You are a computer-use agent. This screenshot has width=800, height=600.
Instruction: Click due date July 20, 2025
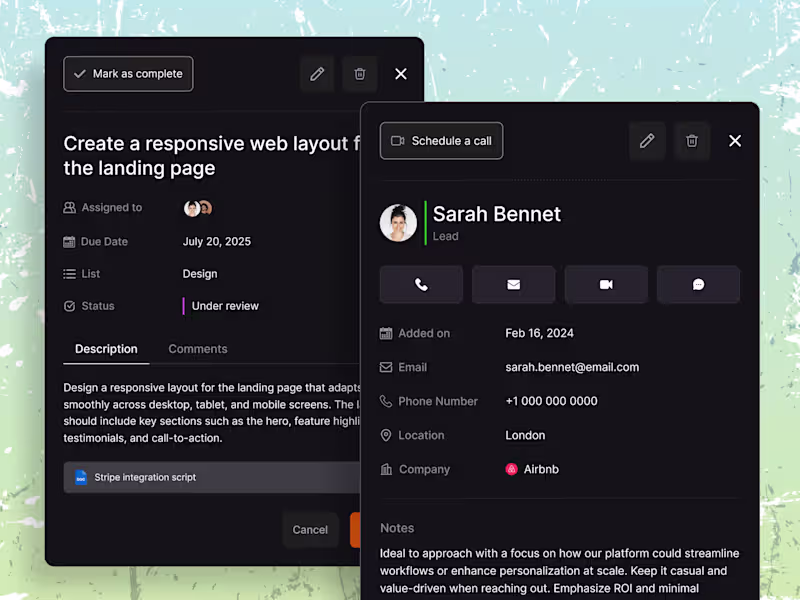(217, 242)
